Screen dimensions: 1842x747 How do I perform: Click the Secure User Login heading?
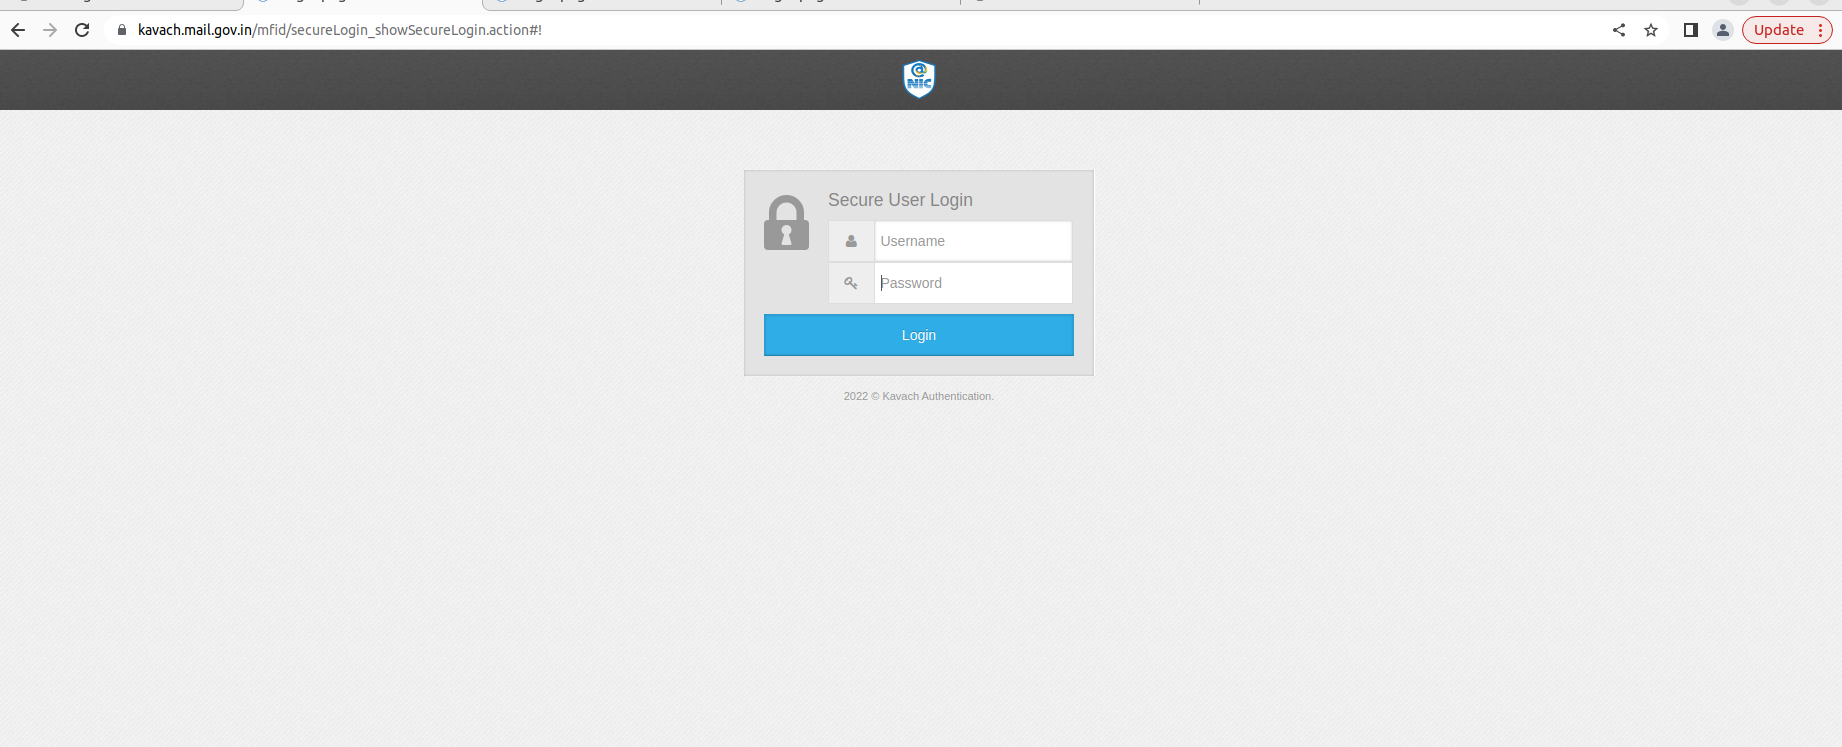click(900, 200)
